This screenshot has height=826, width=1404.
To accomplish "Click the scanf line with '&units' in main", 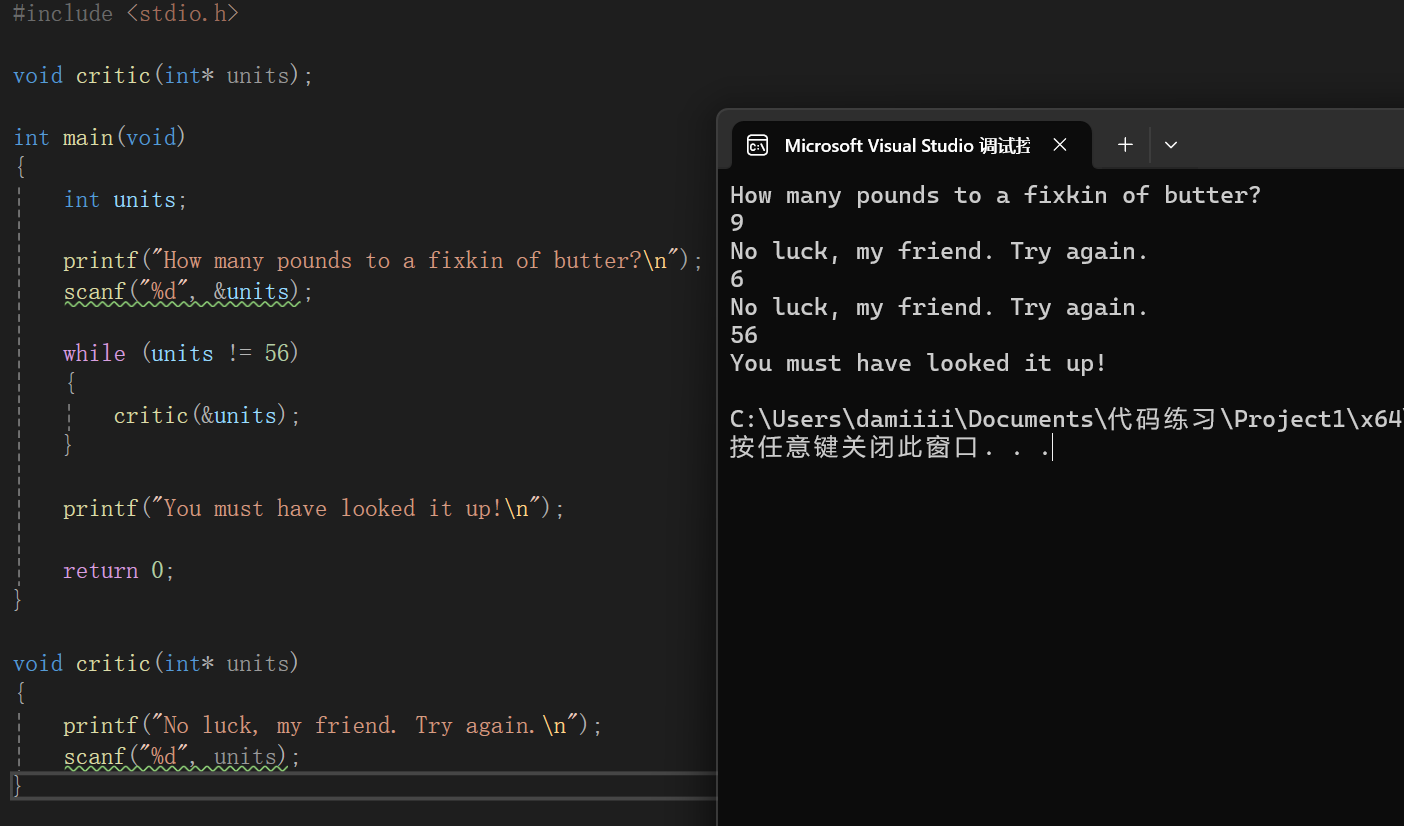I will (188, 292).
